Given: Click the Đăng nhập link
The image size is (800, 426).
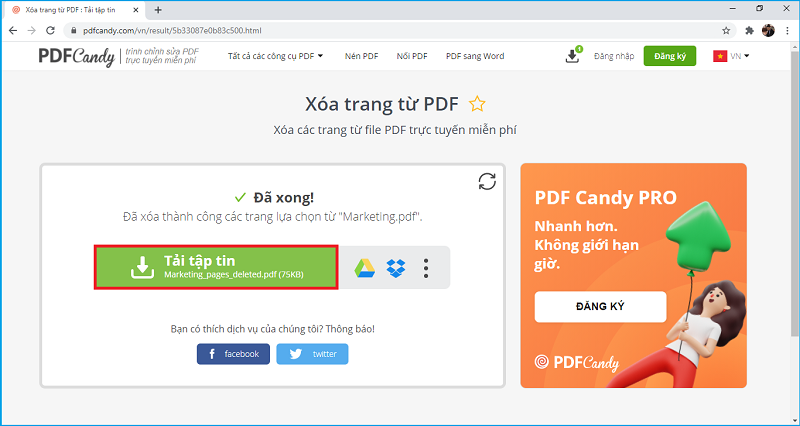Looking at the screenshot, I should click(614, 56).
